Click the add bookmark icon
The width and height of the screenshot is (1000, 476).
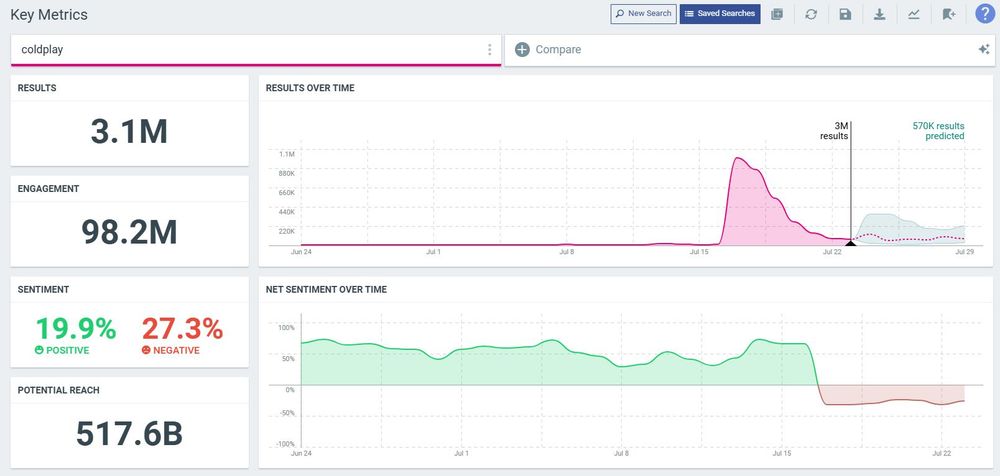949,14
